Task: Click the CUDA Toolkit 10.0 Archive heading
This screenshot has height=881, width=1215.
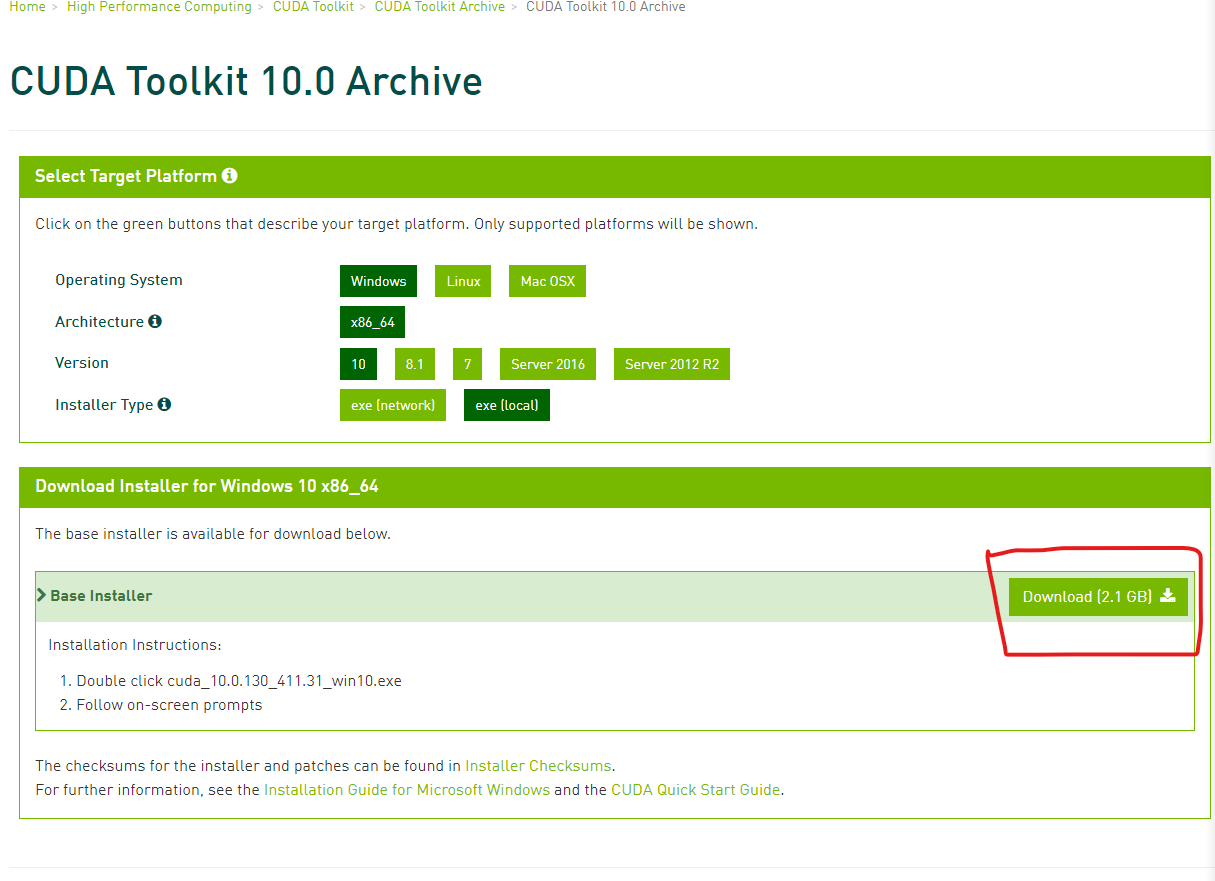Action: click(246, 81)
